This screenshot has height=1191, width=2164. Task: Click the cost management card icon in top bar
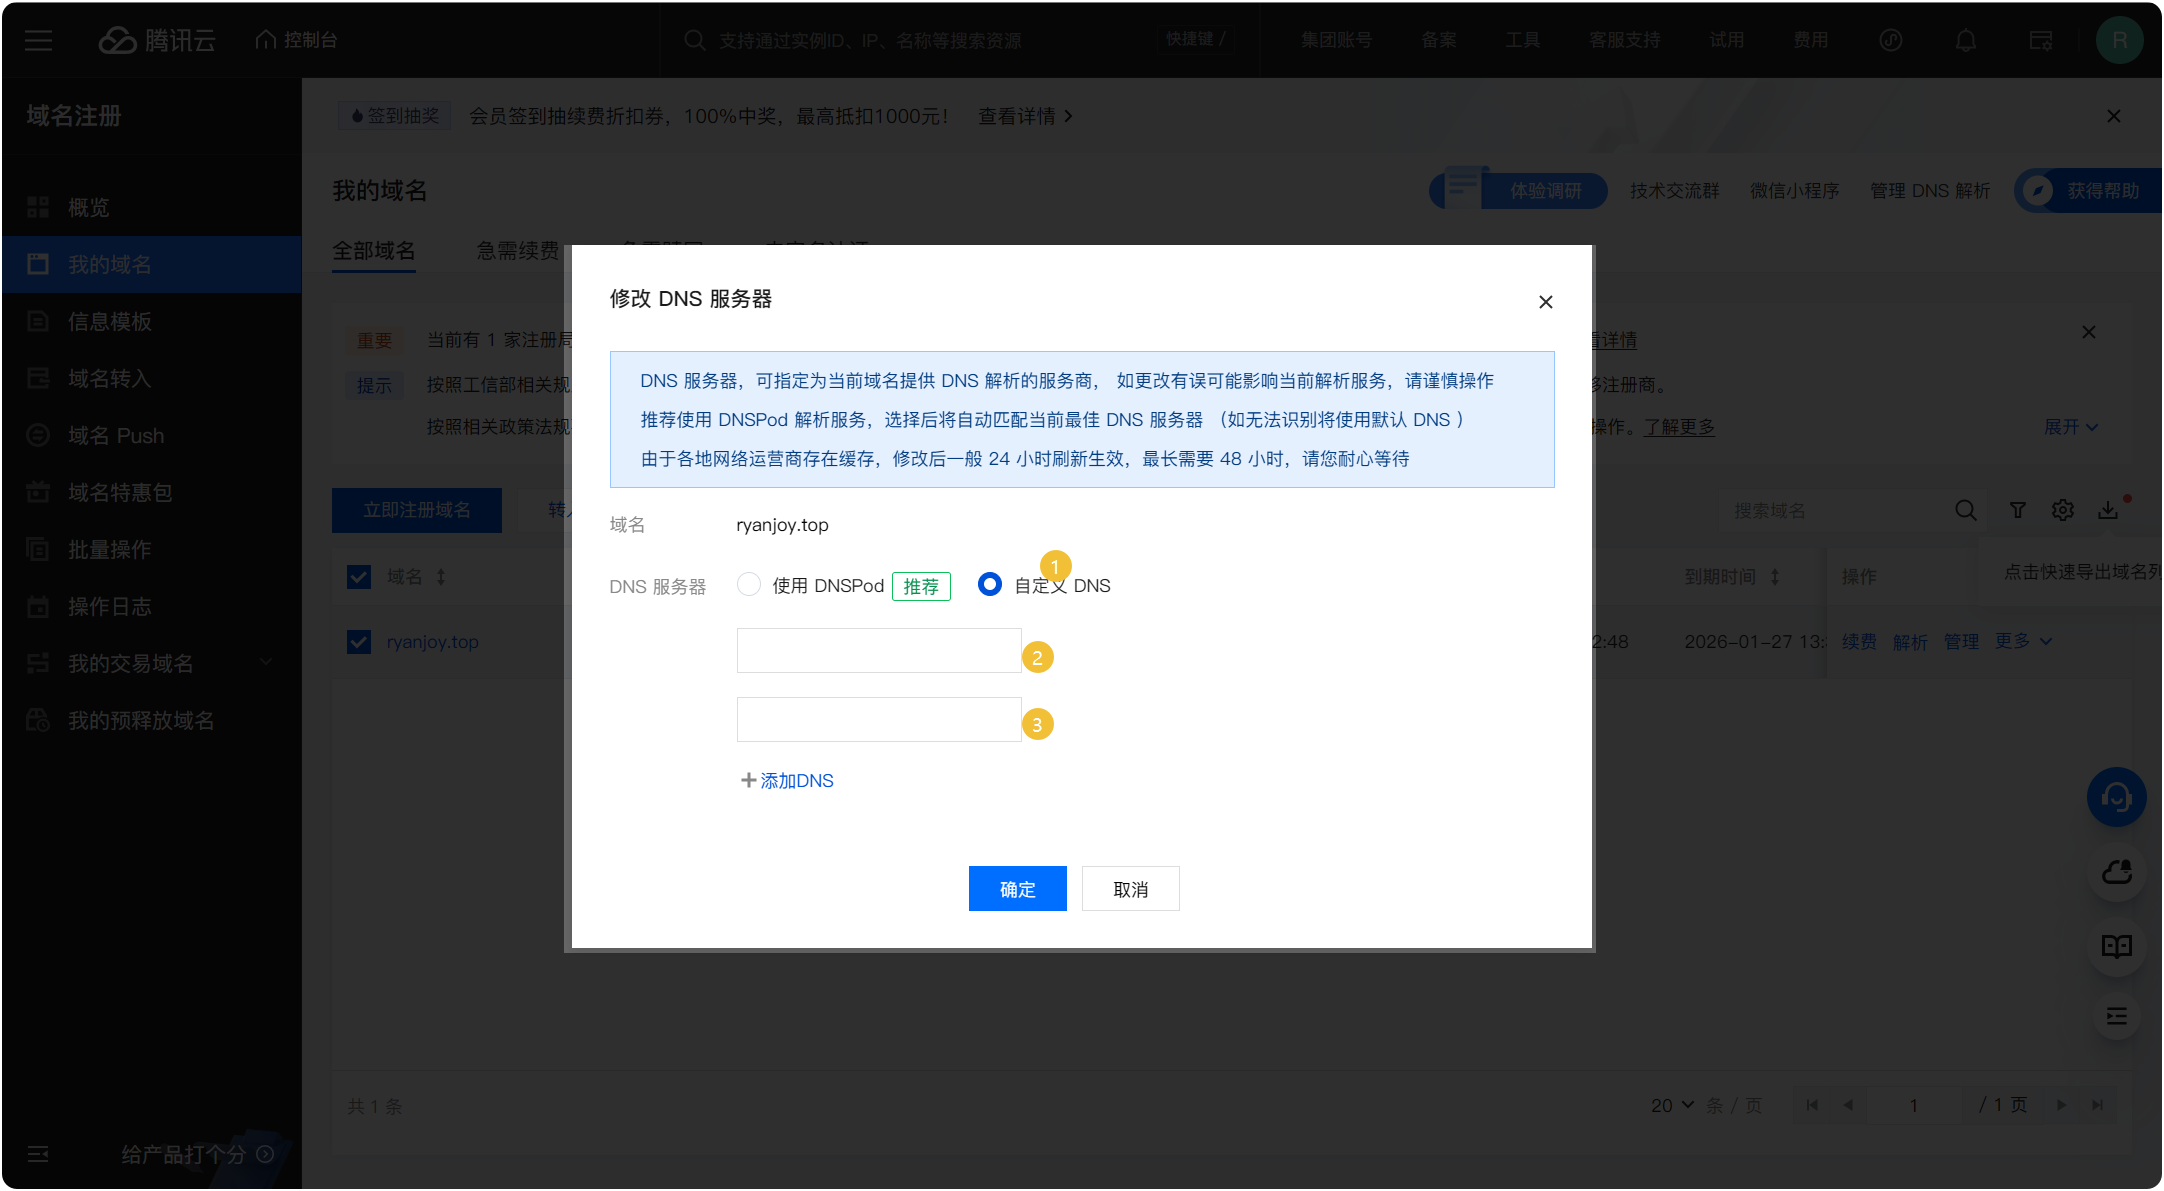tap(2040, 40)
